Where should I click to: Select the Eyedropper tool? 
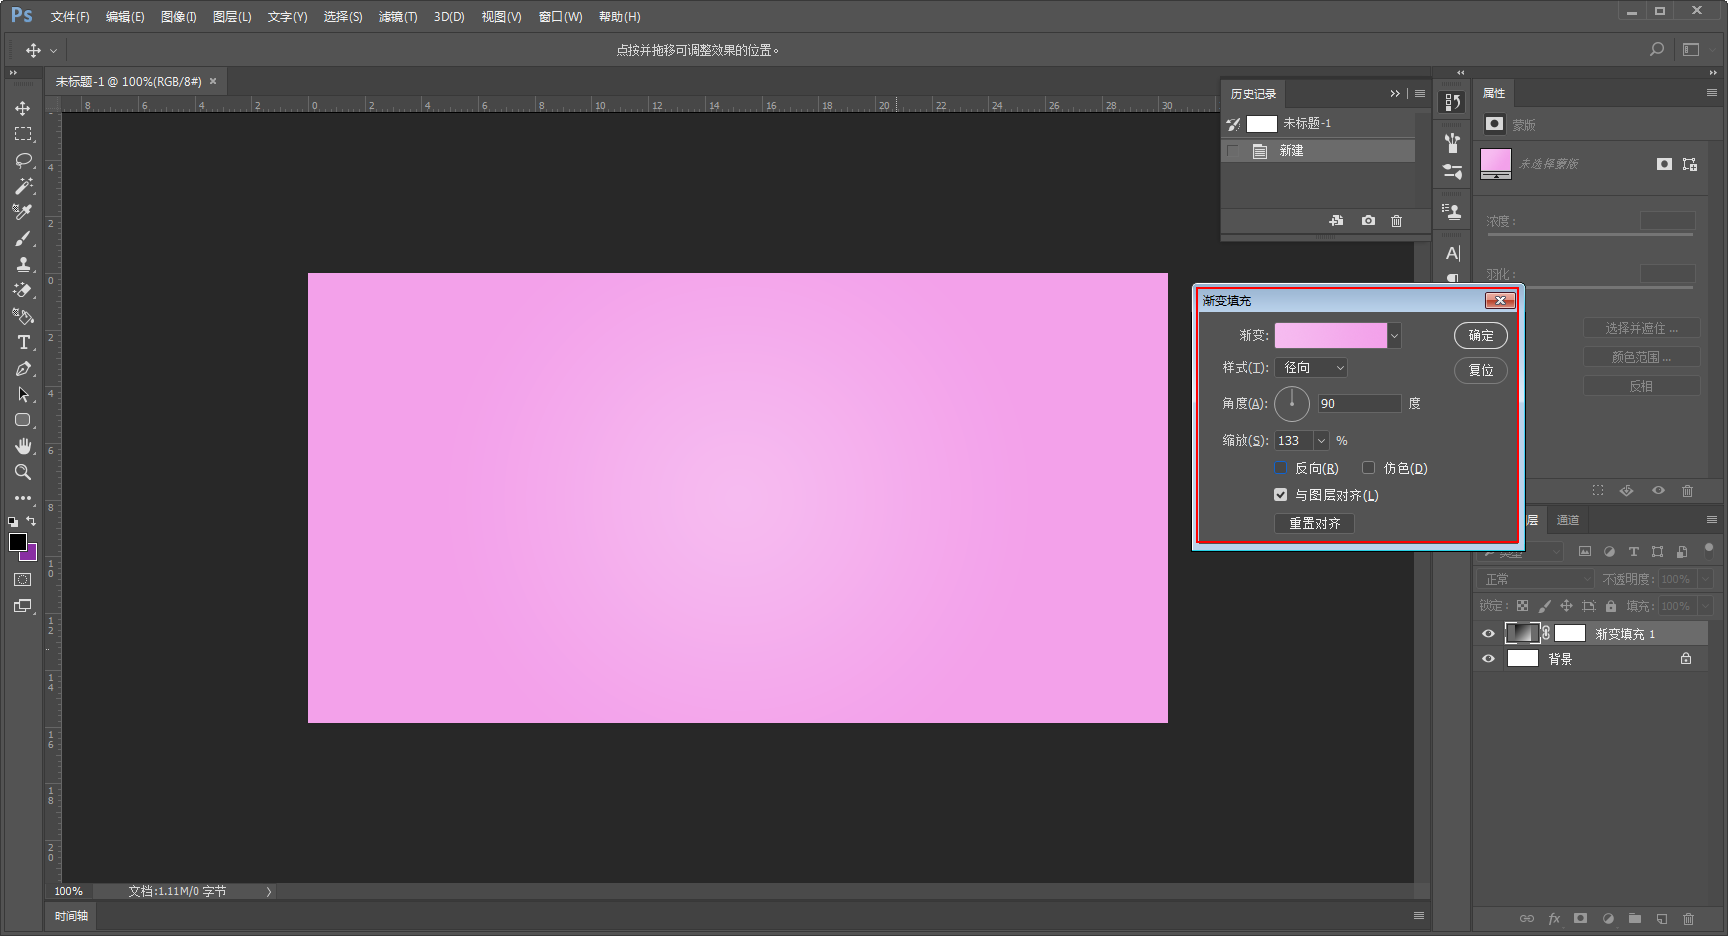point(23,212)
